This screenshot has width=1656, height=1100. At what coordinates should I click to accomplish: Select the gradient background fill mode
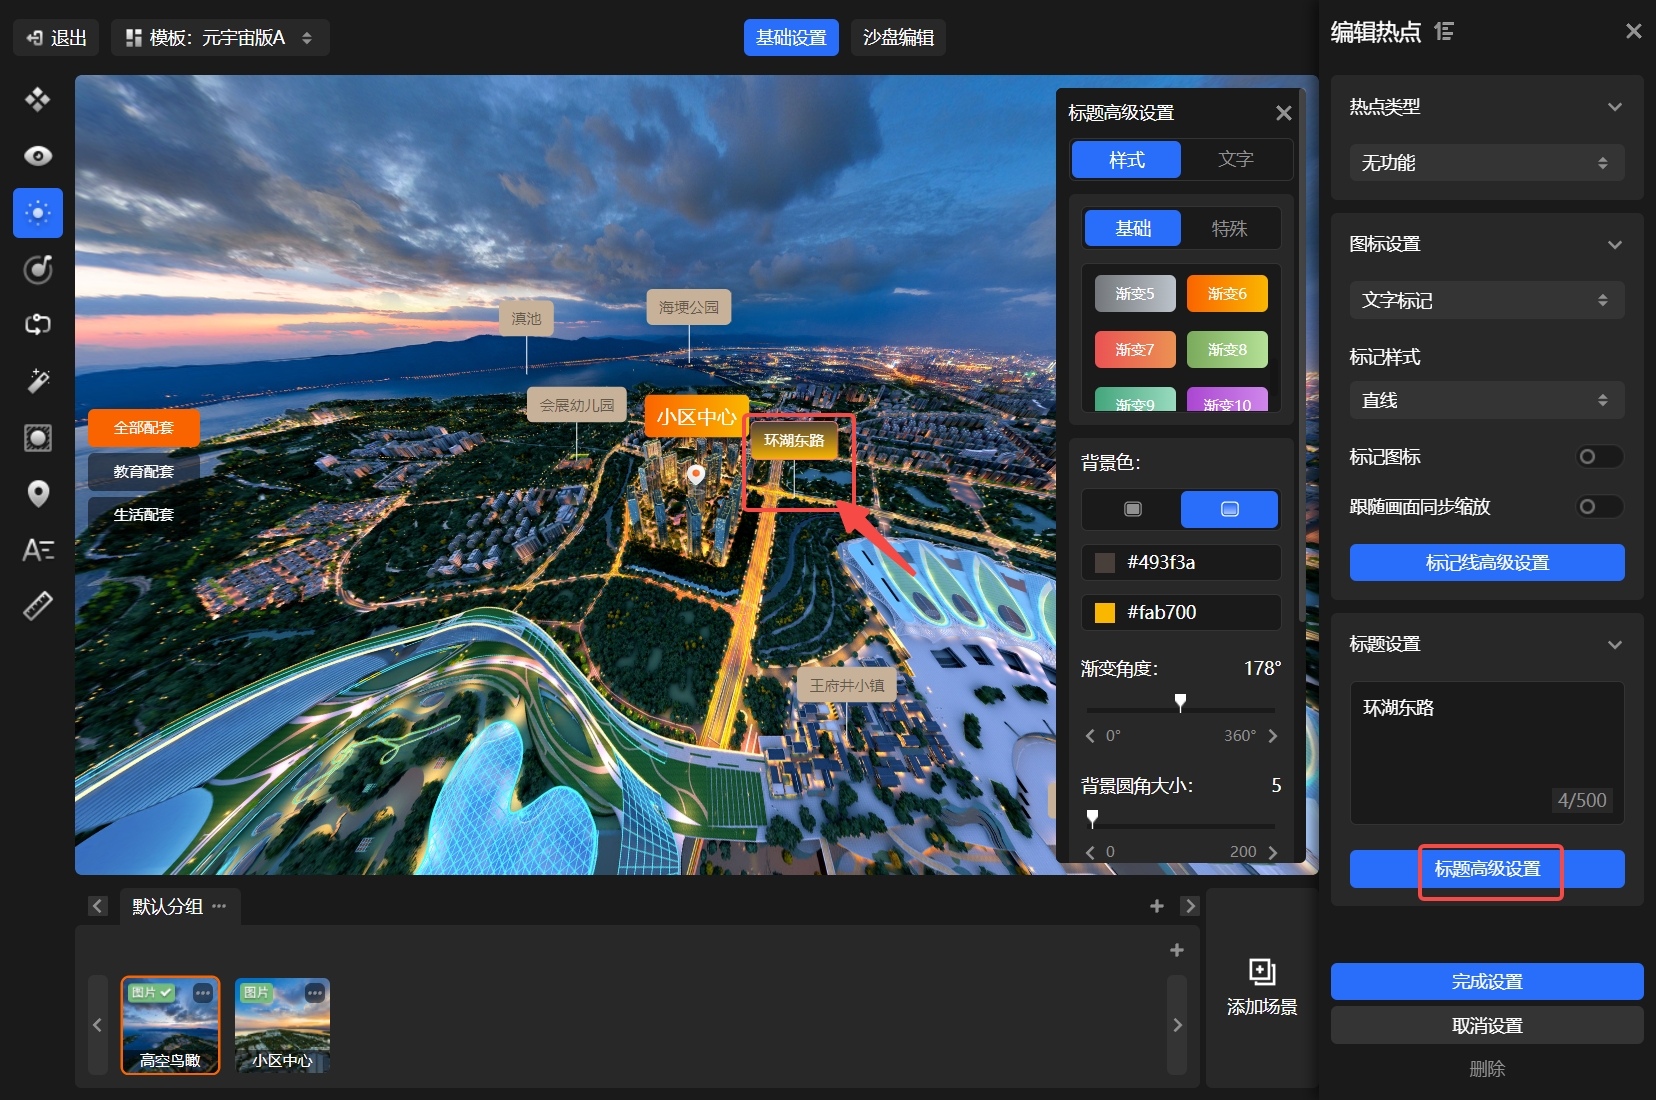tap(1229, 509)
